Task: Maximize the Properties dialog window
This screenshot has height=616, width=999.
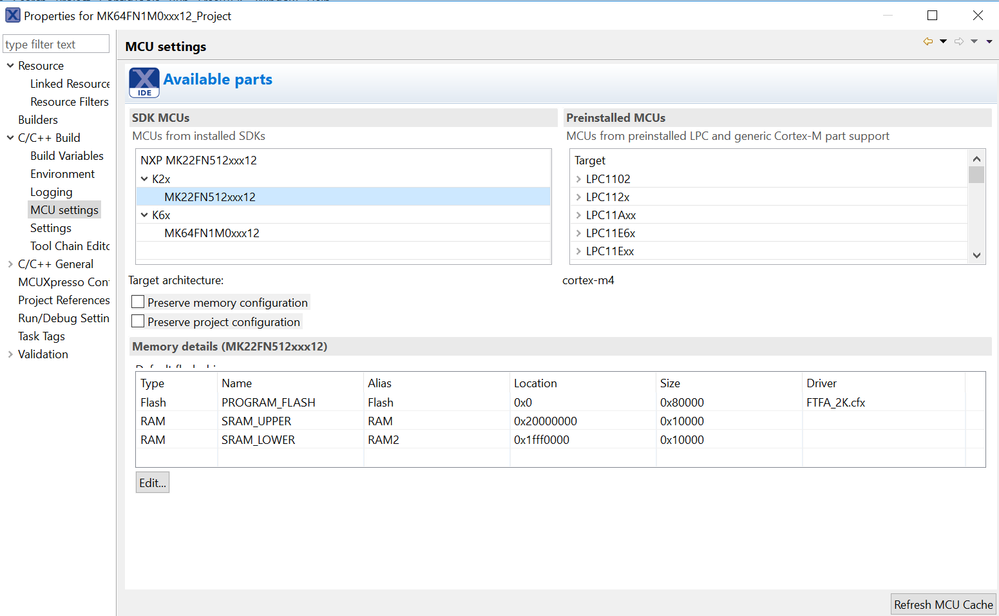Action: [x=932, y=16]
